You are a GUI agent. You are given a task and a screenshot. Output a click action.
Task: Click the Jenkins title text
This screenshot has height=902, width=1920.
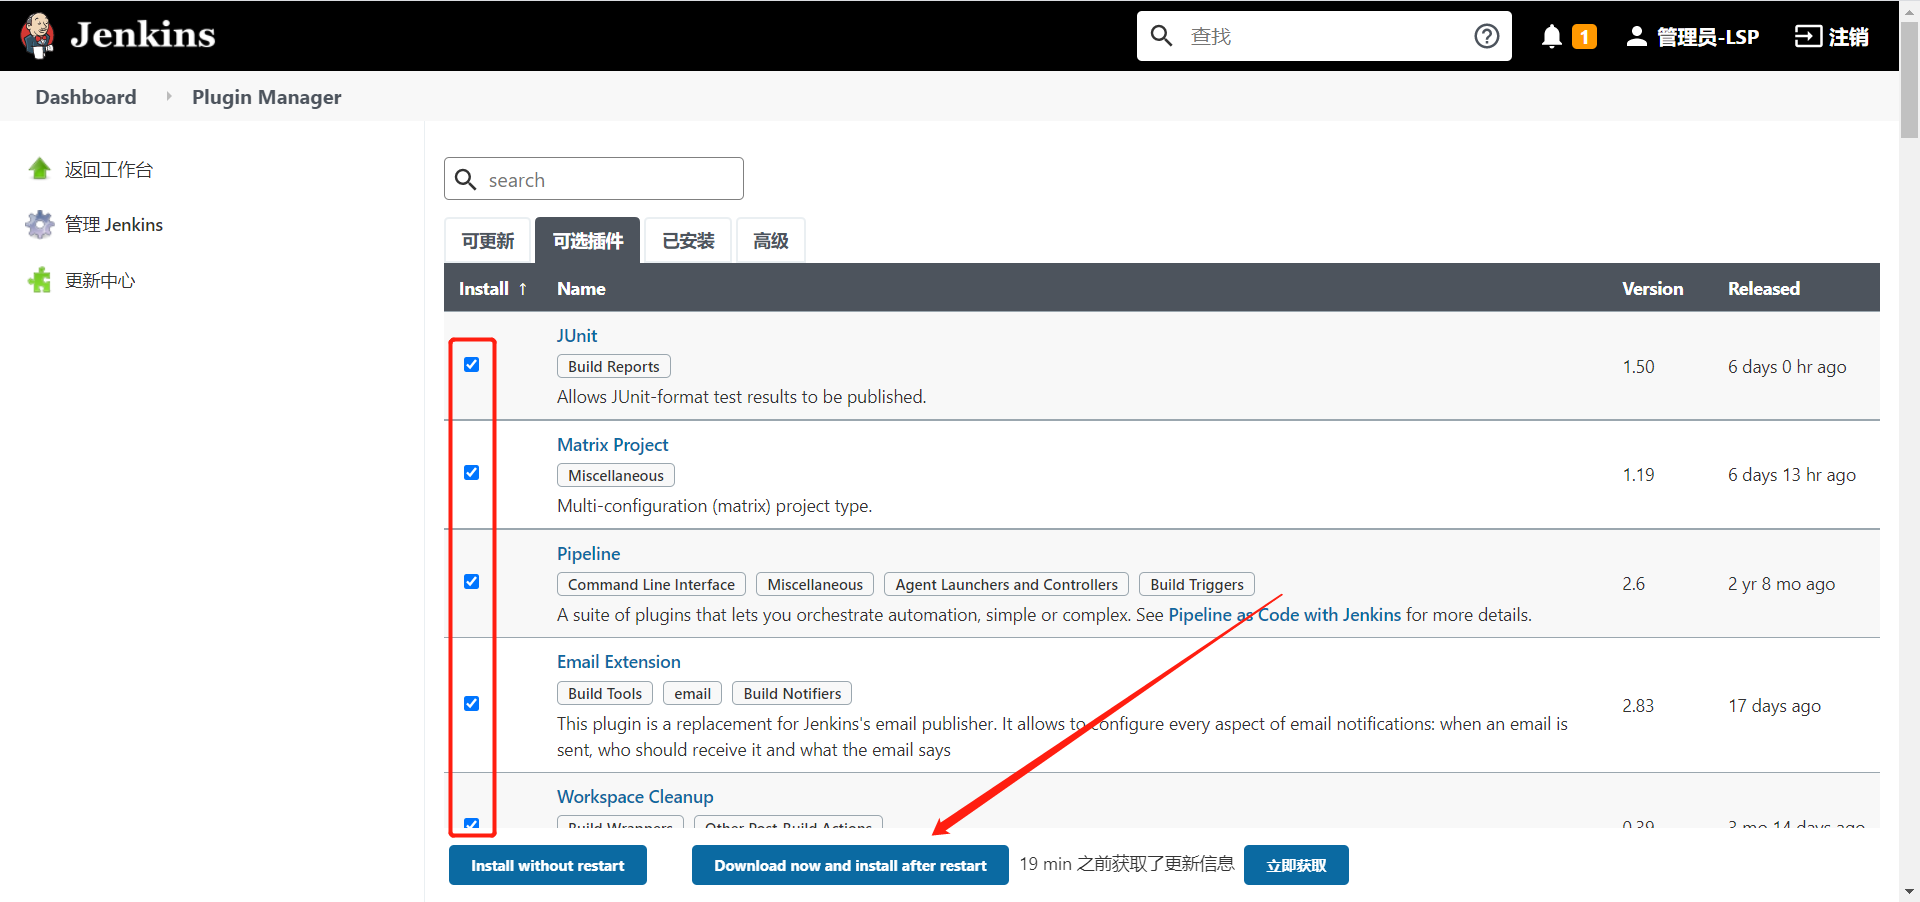[143, 35]
